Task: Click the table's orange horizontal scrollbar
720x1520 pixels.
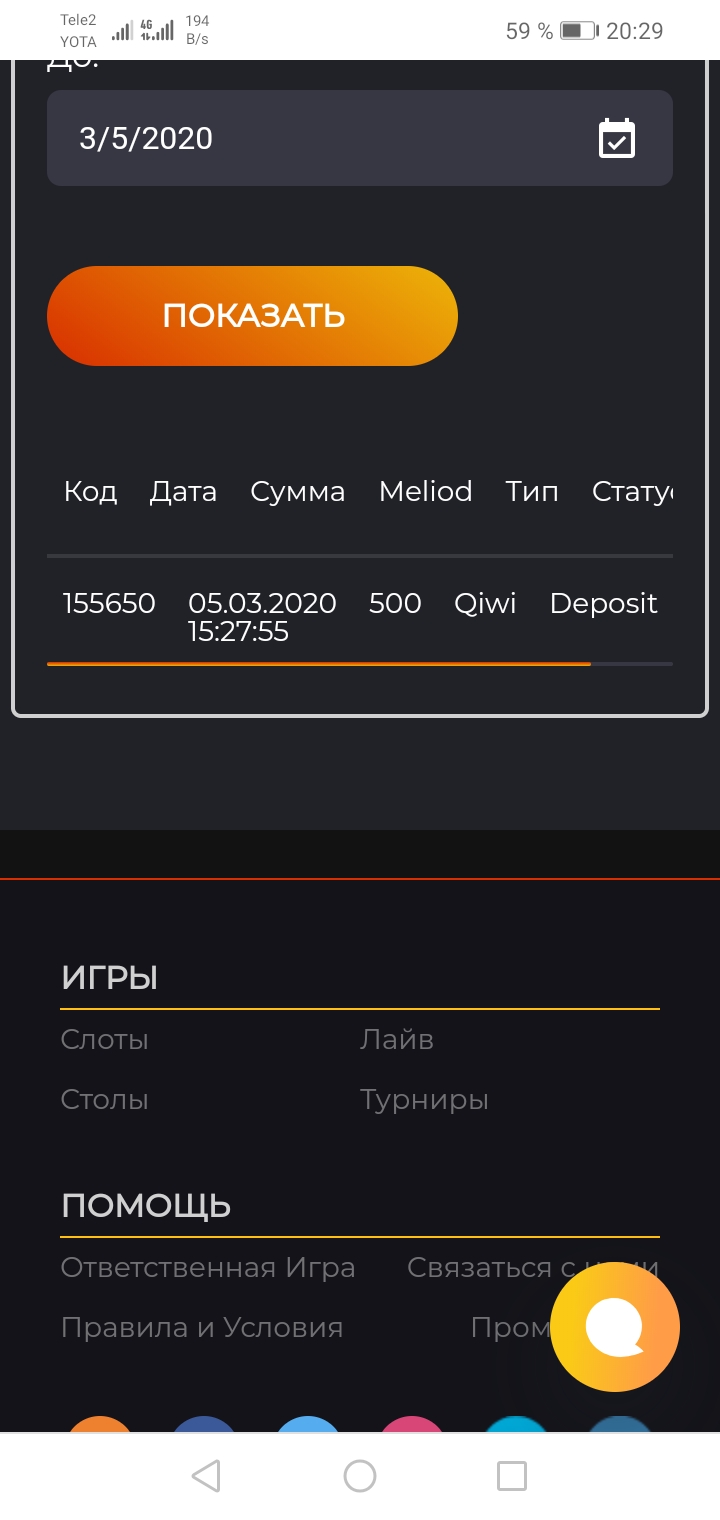Action: point(318,664)
